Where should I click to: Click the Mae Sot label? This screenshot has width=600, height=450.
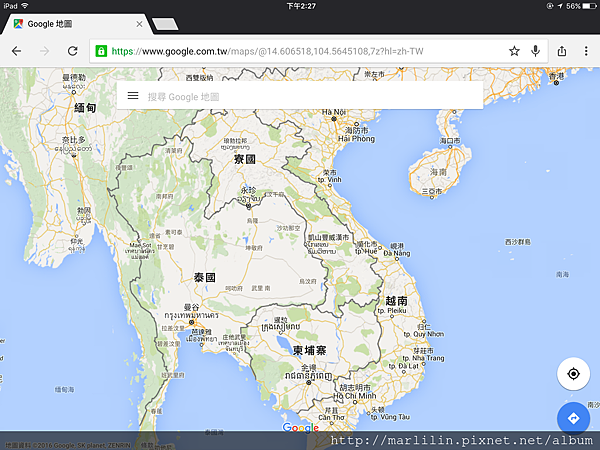140,245
